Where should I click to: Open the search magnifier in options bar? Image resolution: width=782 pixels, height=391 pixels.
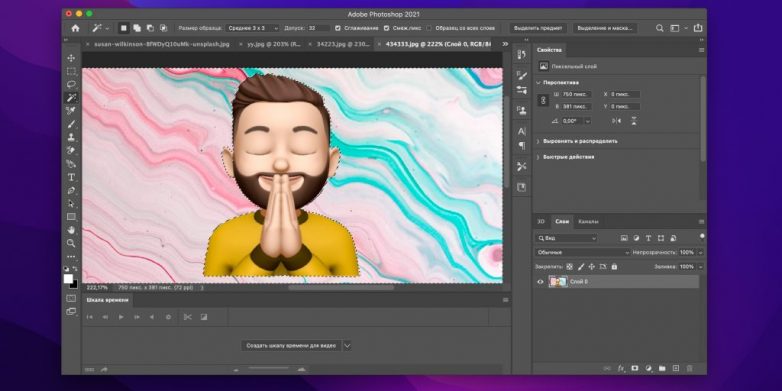tap(660, 28)
